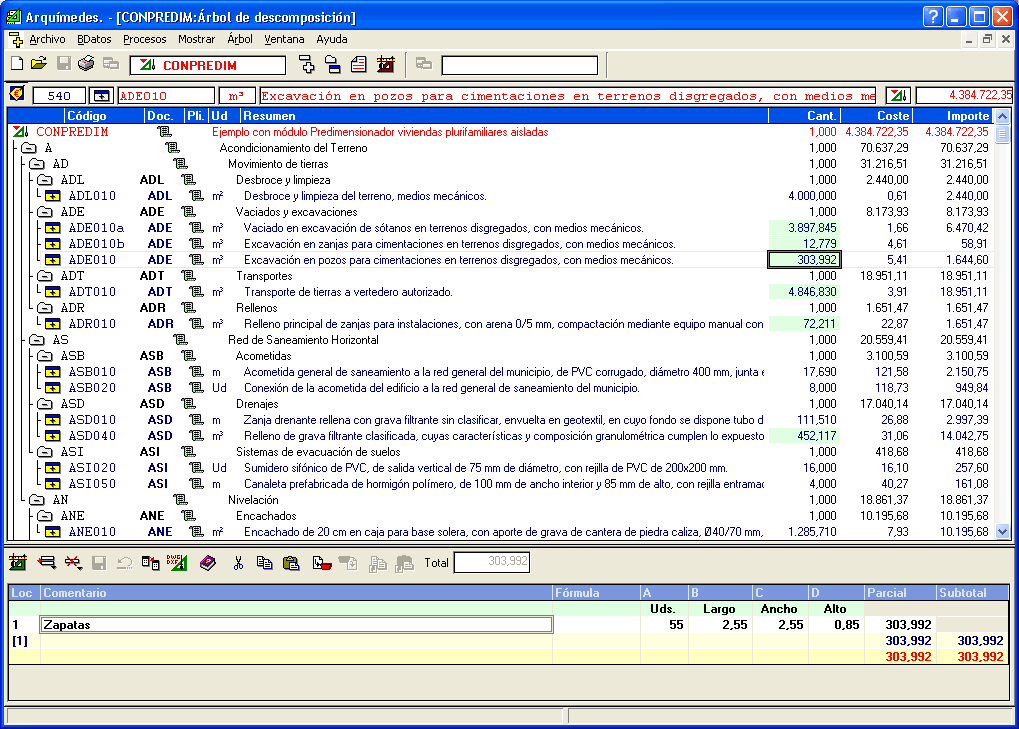Click the copy icon in lower toolbar
The width and height of the screenshot is (1019, 729).
(264, 562)
